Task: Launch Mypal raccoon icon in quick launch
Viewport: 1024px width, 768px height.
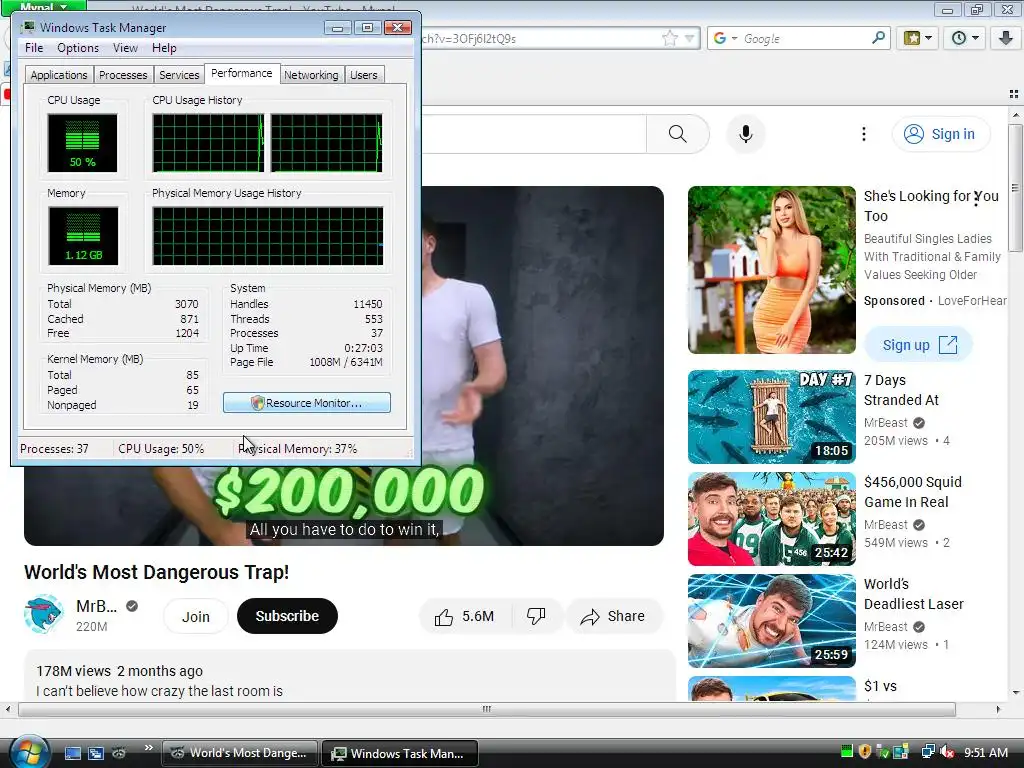Action: [x=119, y=753]
